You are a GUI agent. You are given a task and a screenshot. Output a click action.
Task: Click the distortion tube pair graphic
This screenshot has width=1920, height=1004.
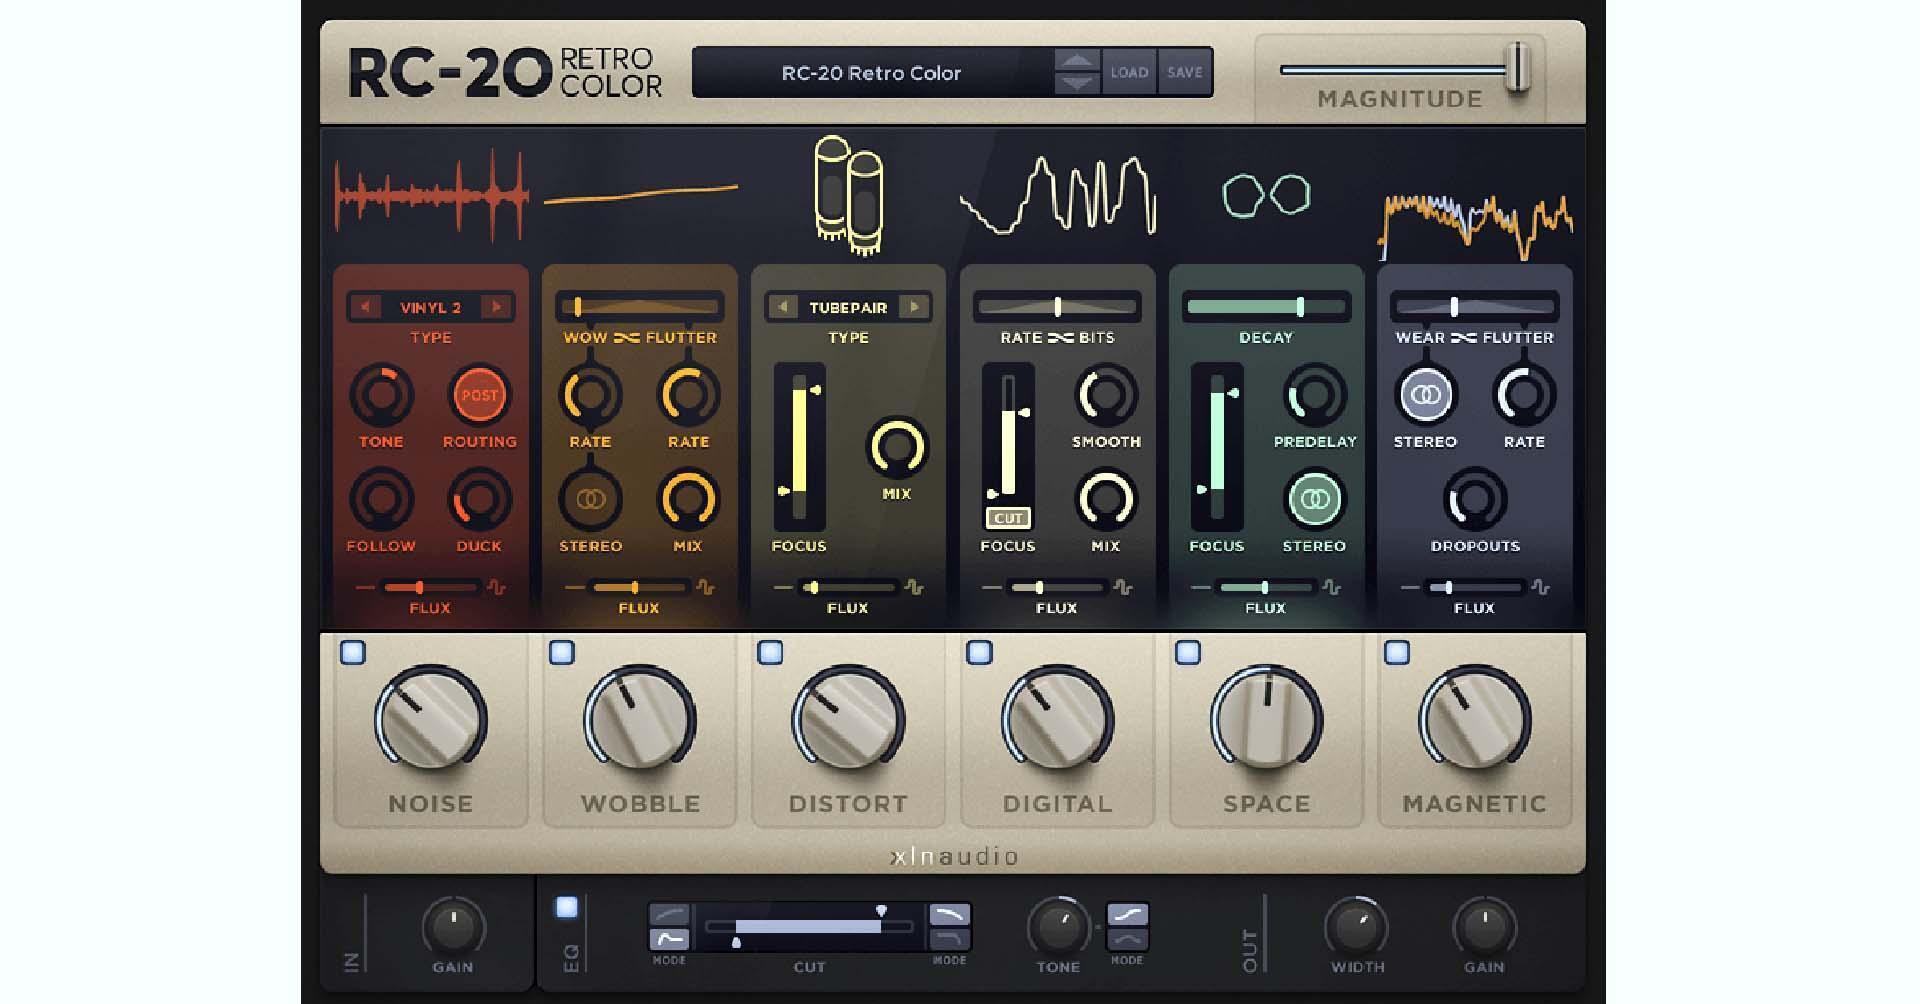pos(848,194)
